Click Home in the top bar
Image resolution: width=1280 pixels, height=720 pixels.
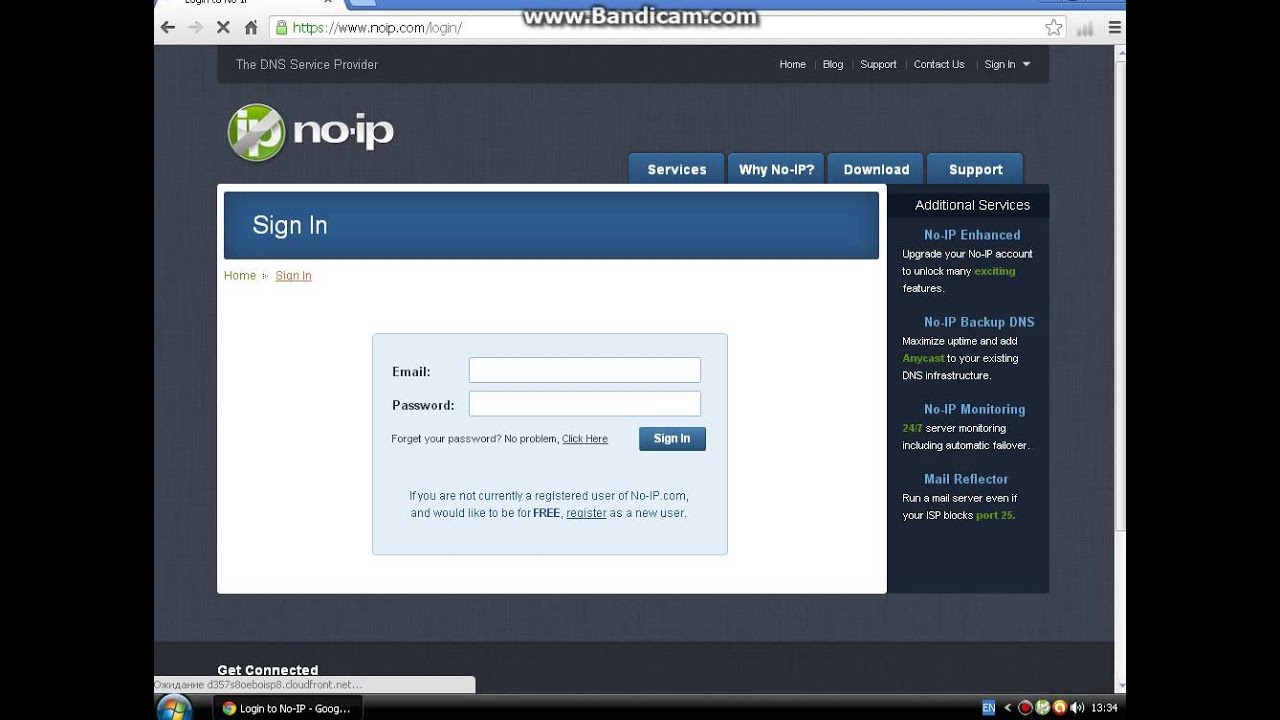coord(792,64)
